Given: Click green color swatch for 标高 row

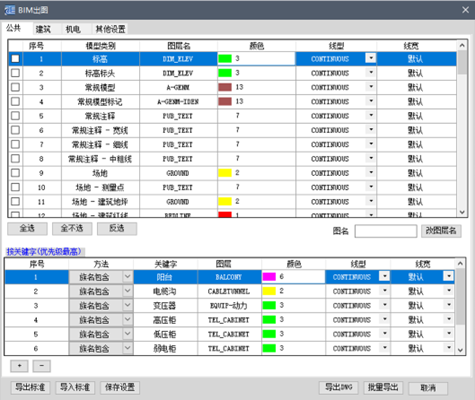Looking at the screenshot, I should click(x=225, y=59).
